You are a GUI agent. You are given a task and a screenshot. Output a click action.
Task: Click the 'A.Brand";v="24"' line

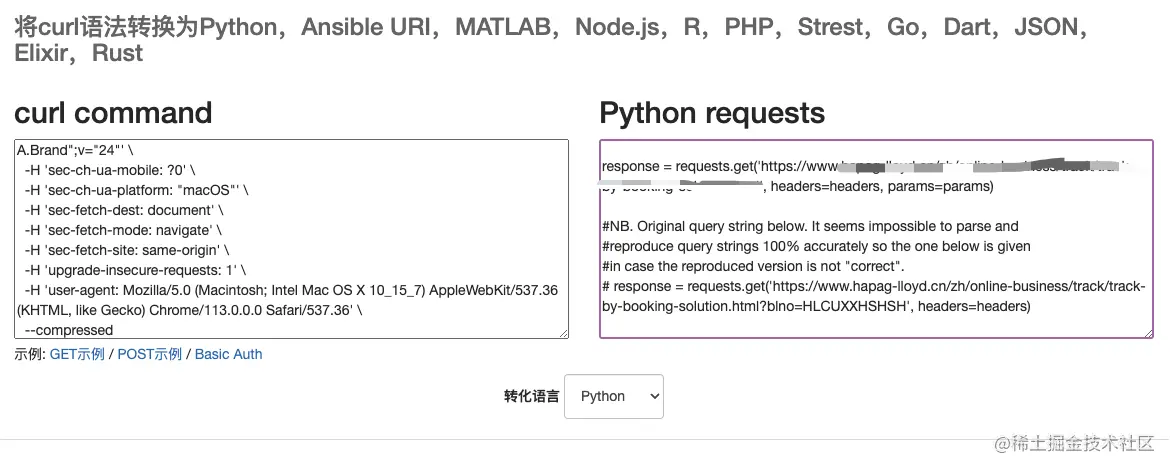[75, 150]
